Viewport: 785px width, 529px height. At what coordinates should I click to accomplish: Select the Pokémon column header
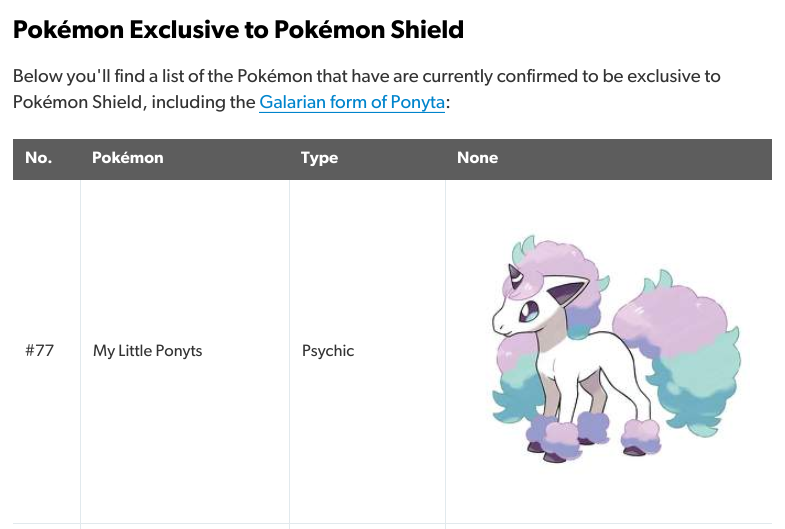point(128,158)
